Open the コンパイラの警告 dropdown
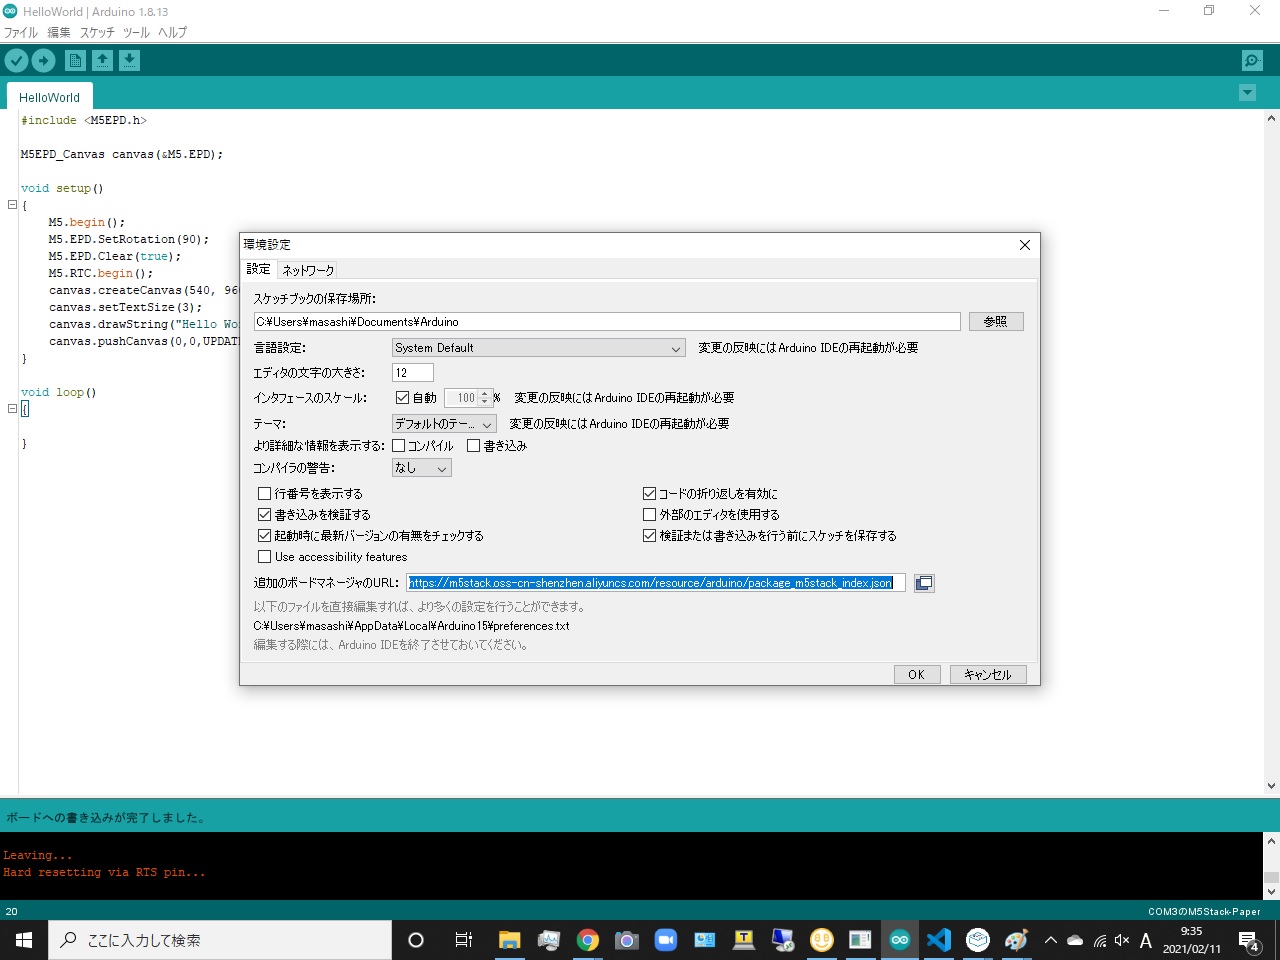The image size is (1280, 960). click(422, 468)
